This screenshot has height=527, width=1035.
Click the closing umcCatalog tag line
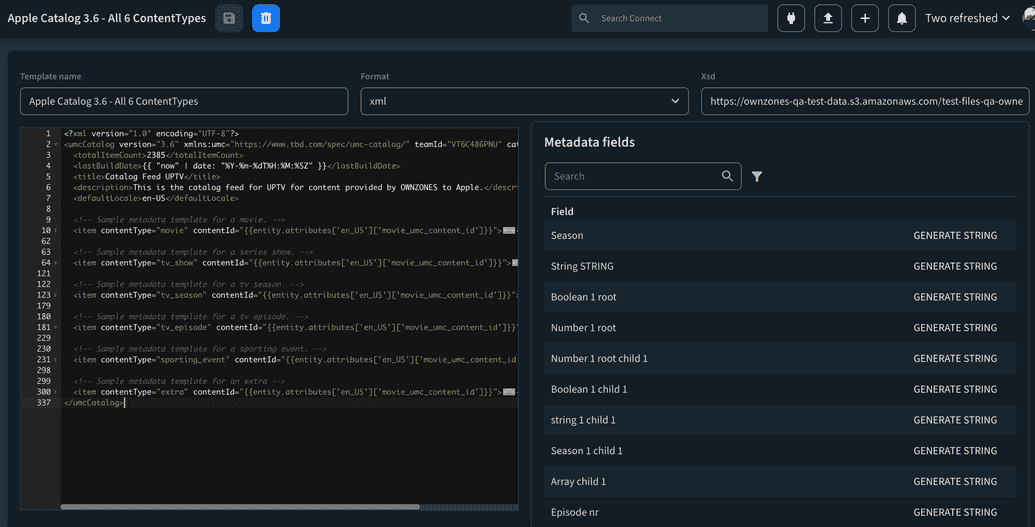click(x=94, y=403)
